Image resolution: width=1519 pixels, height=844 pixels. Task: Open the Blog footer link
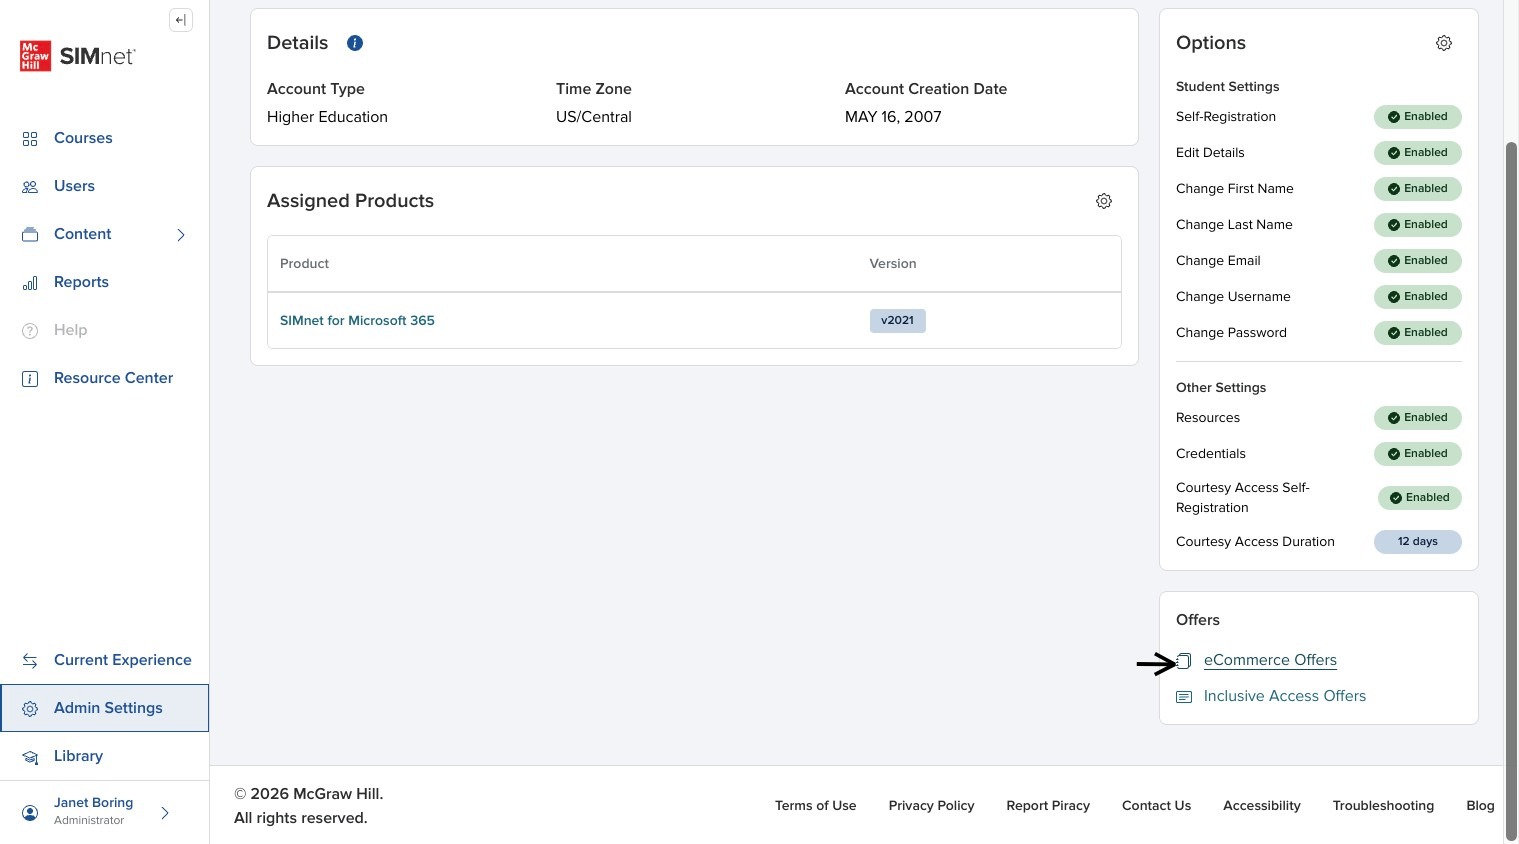pos(1480,806)
